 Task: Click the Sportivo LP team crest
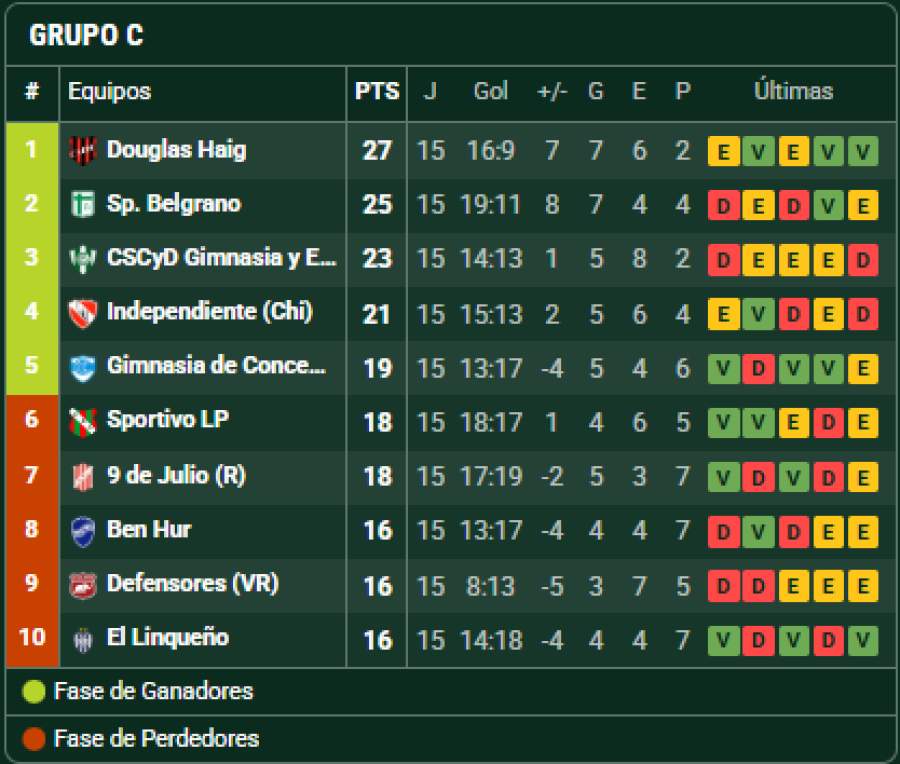(x=82, y=421)
